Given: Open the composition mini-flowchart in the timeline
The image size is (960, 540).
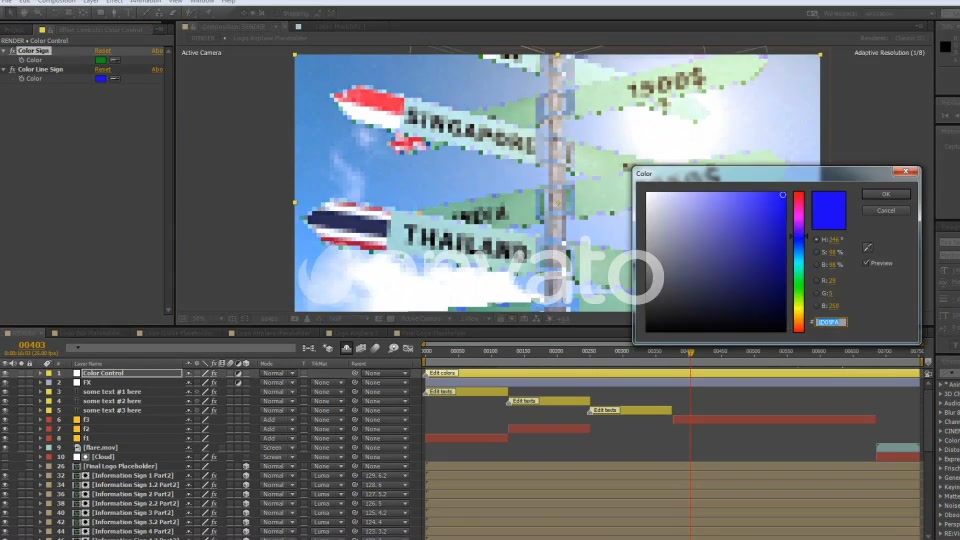Looking at the screenshot, I should point(309,348).
